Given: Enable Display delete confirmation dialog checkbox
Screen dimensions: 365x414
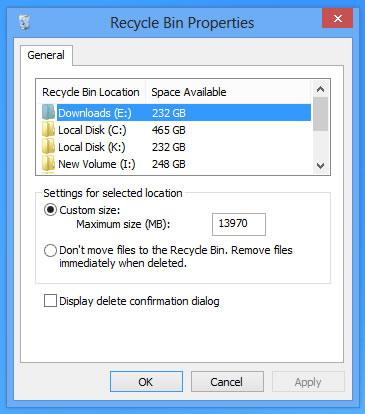Looking at the screenshot, I should [x=50, y=301].
